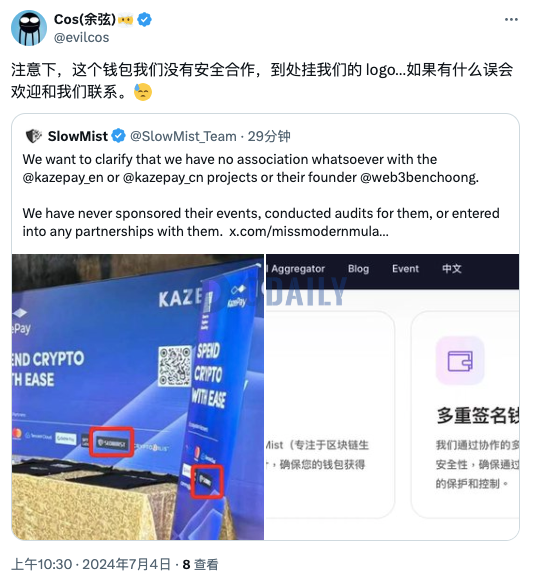Click the 29分钟 quoted tweet timestamp

tap(269, 136)
